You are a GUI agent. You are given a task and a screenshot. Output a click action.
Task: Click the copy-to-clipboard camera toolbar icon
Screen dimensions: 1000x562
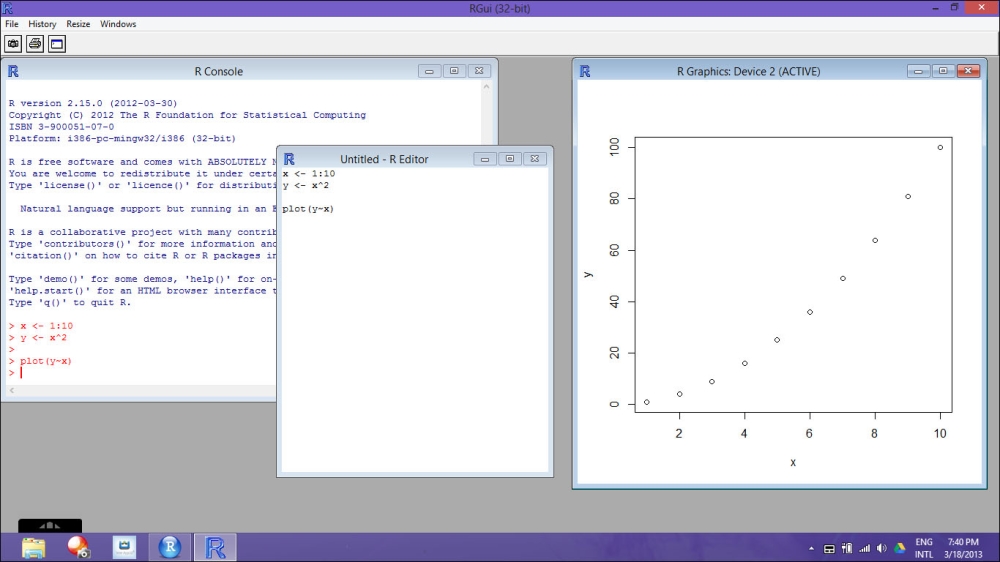13,43
